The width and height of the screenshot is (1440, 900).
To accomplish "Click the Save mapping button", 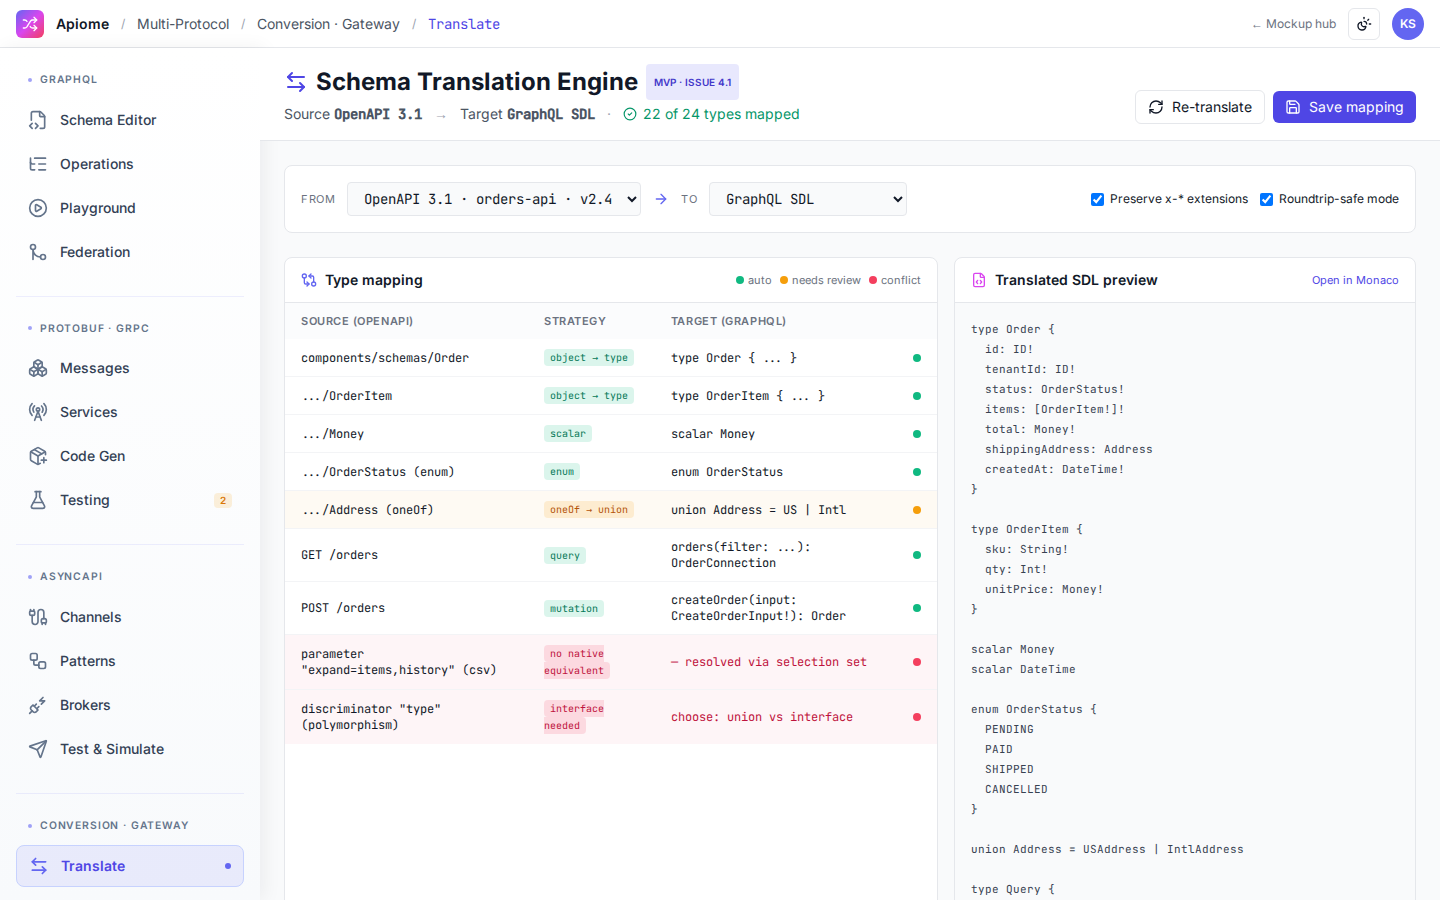I will pos(1344,107).
